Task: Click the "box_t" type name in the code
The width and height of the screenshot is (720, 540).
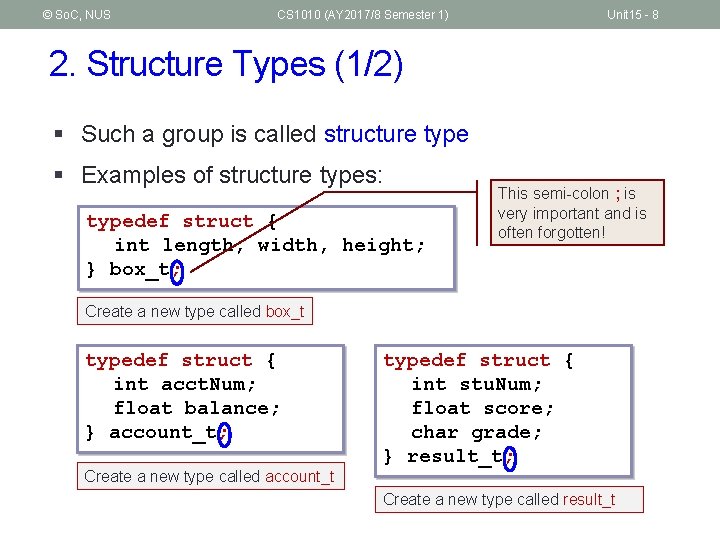Action: click(x=139, y=270)
